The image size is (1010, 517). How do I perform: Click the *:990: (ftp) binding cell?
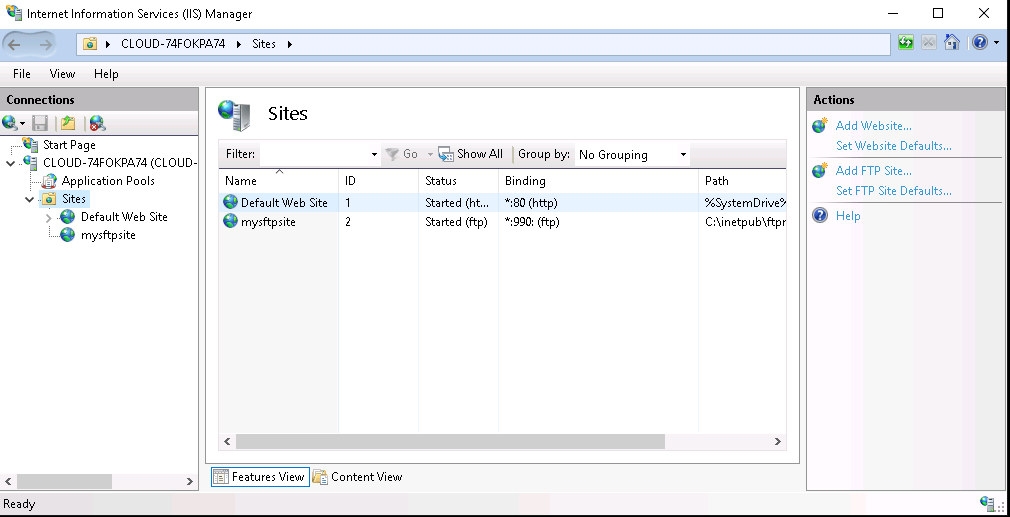coord(532,222)
